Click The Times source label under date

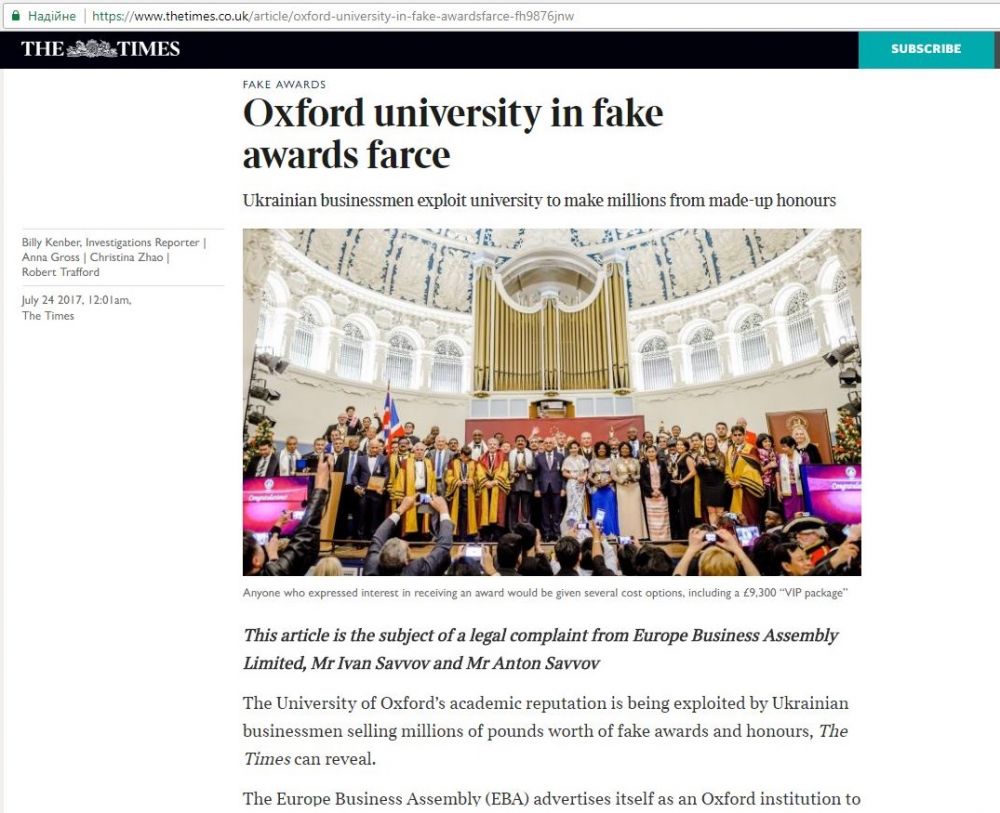tap(48, 316)
